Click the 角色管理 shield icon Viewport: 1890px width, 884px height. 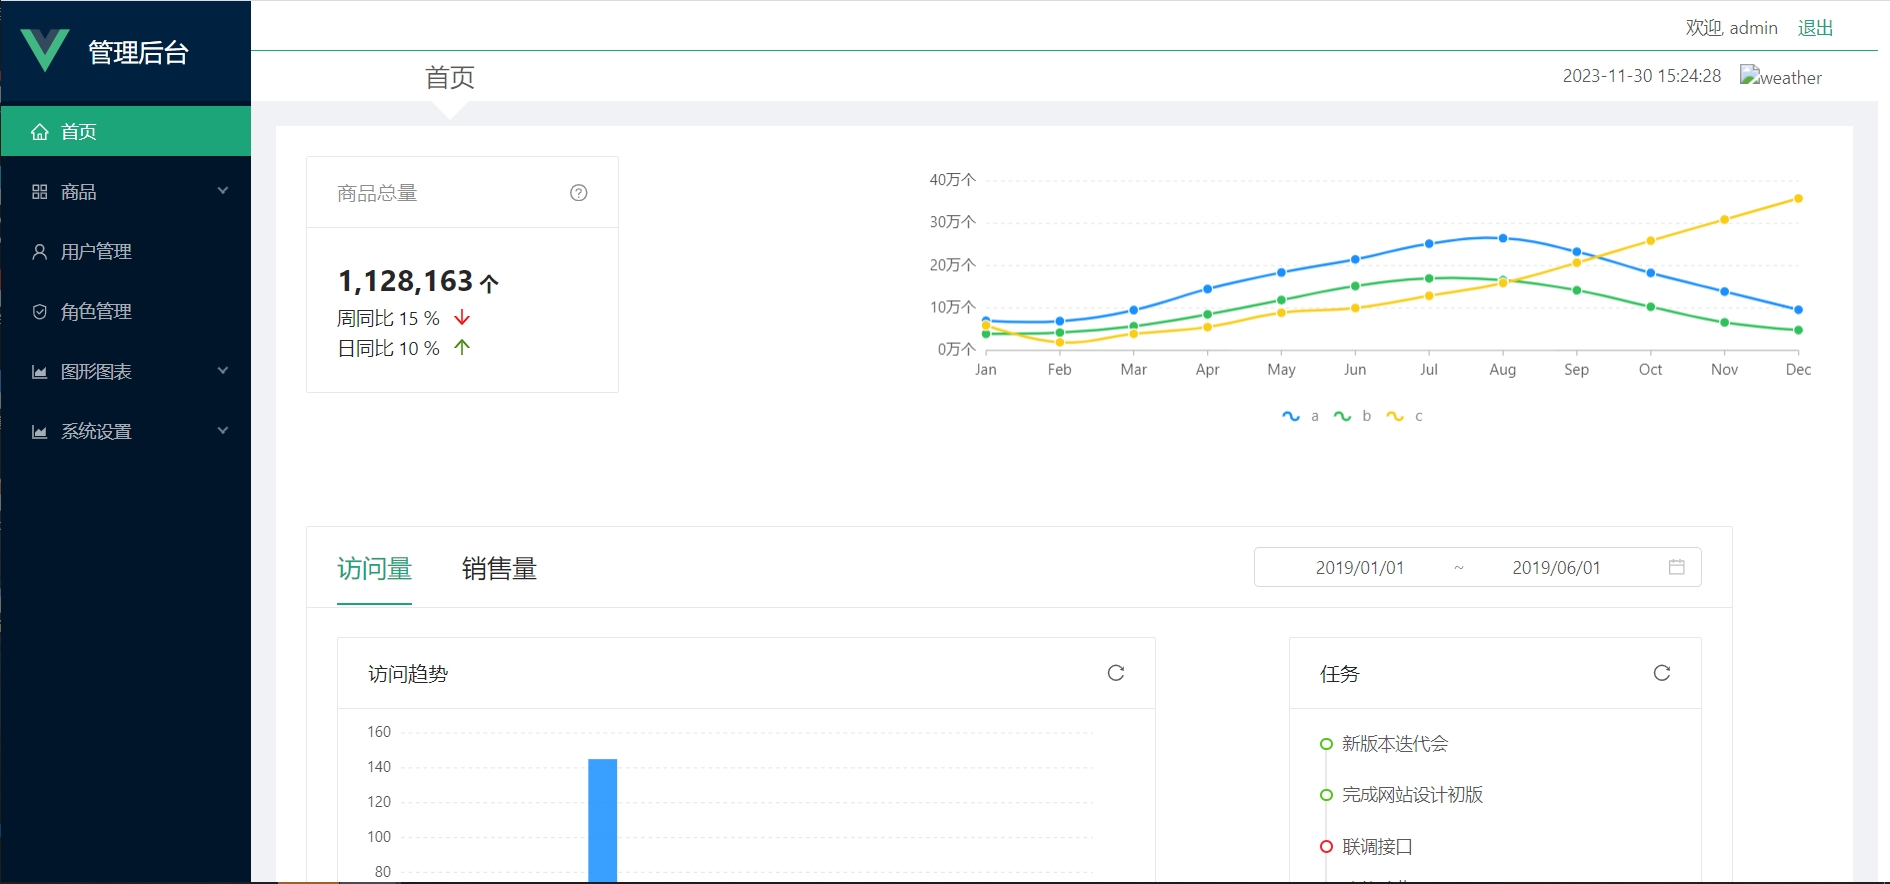(40, 312)
